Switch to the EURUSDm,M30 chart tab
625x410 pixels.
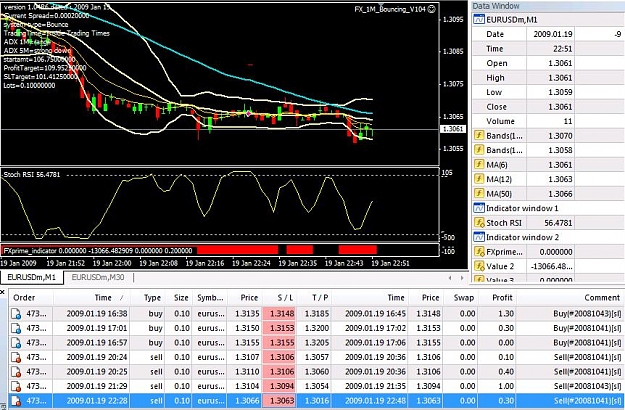[x=98, y=277]
